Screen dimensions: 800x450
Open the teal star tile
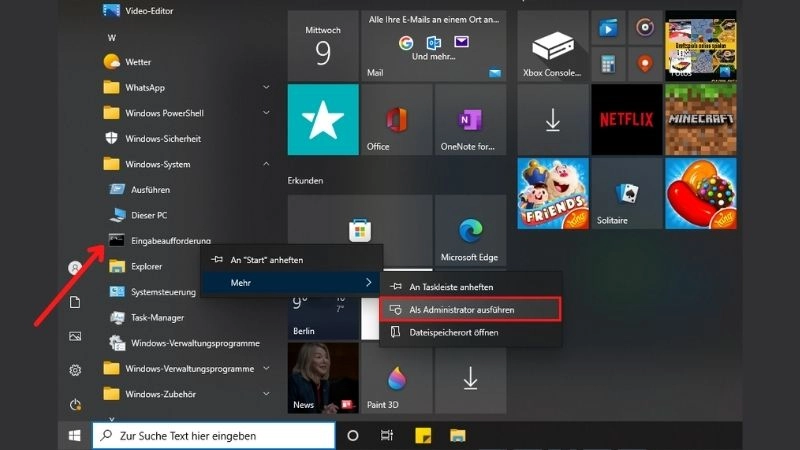click(323, 119)
